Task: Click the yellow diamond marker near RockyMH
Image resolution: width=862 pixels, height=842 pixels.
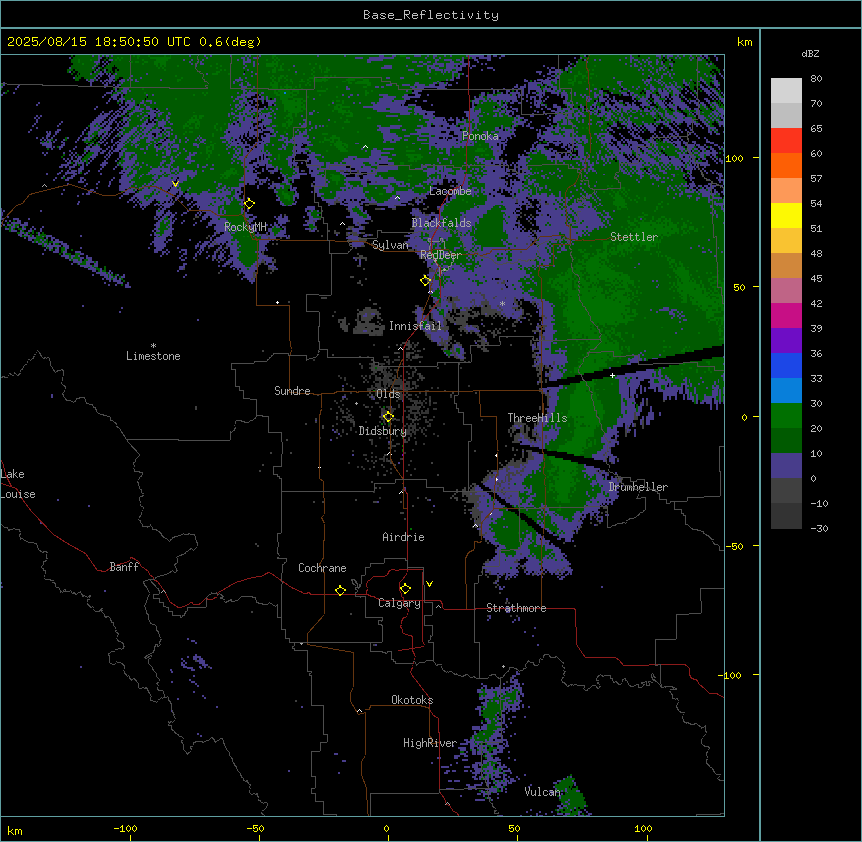Action: (250, 204)
